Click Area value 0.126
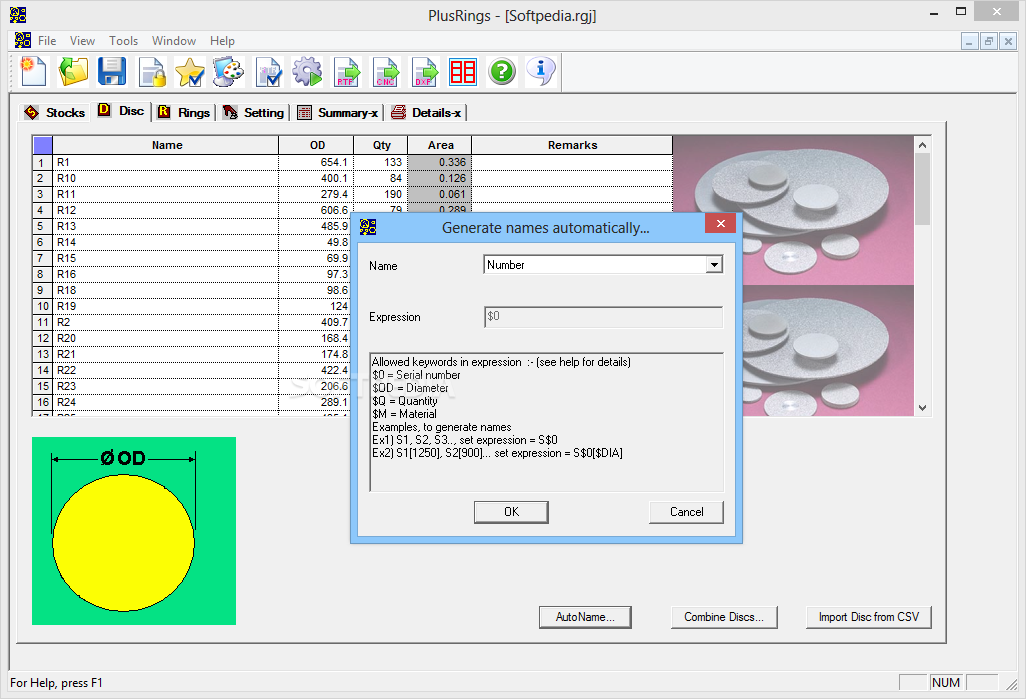Image resolution: width=1026 pixels, height=699 pixels. pos(440,178)
